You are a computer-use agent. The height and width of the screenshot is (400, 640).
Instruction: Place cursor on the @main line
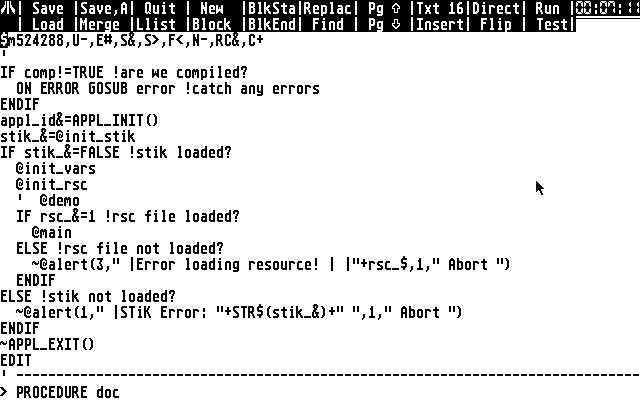point(52,233)
